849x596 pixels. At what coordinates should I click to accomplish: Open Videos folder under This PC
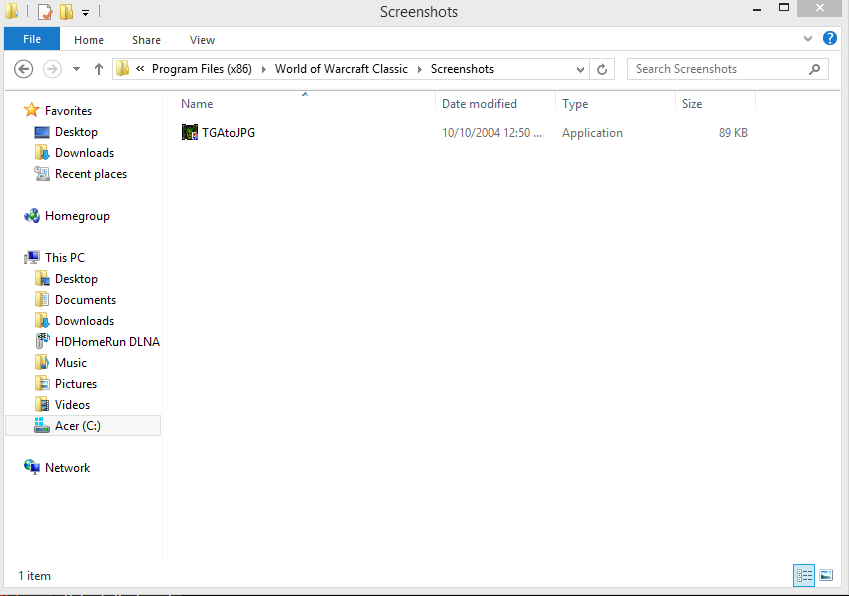pos(73,405)
